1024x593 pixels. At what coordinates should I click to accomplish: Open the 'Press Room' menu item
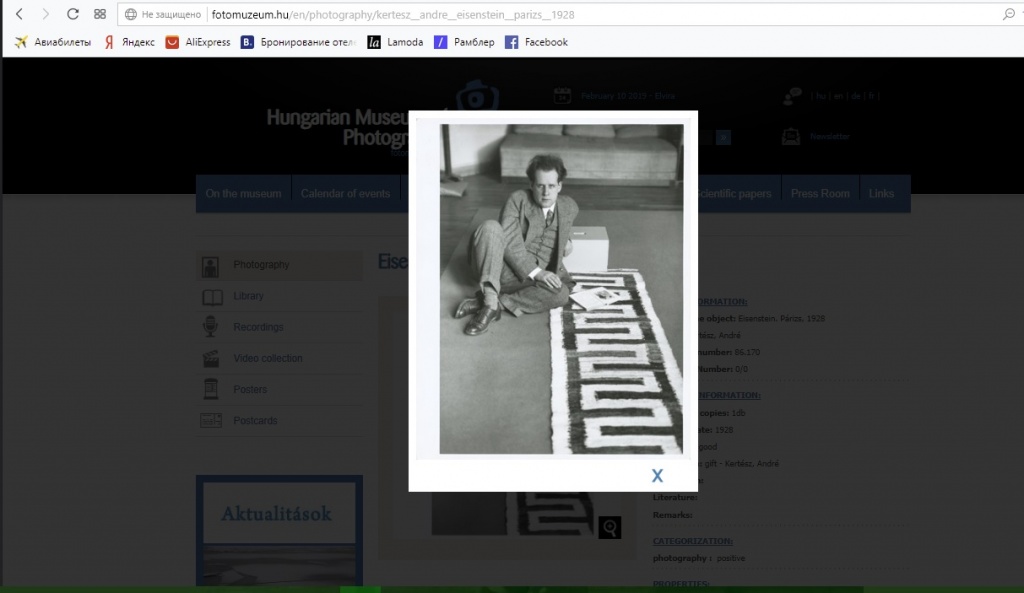[820, 193]
